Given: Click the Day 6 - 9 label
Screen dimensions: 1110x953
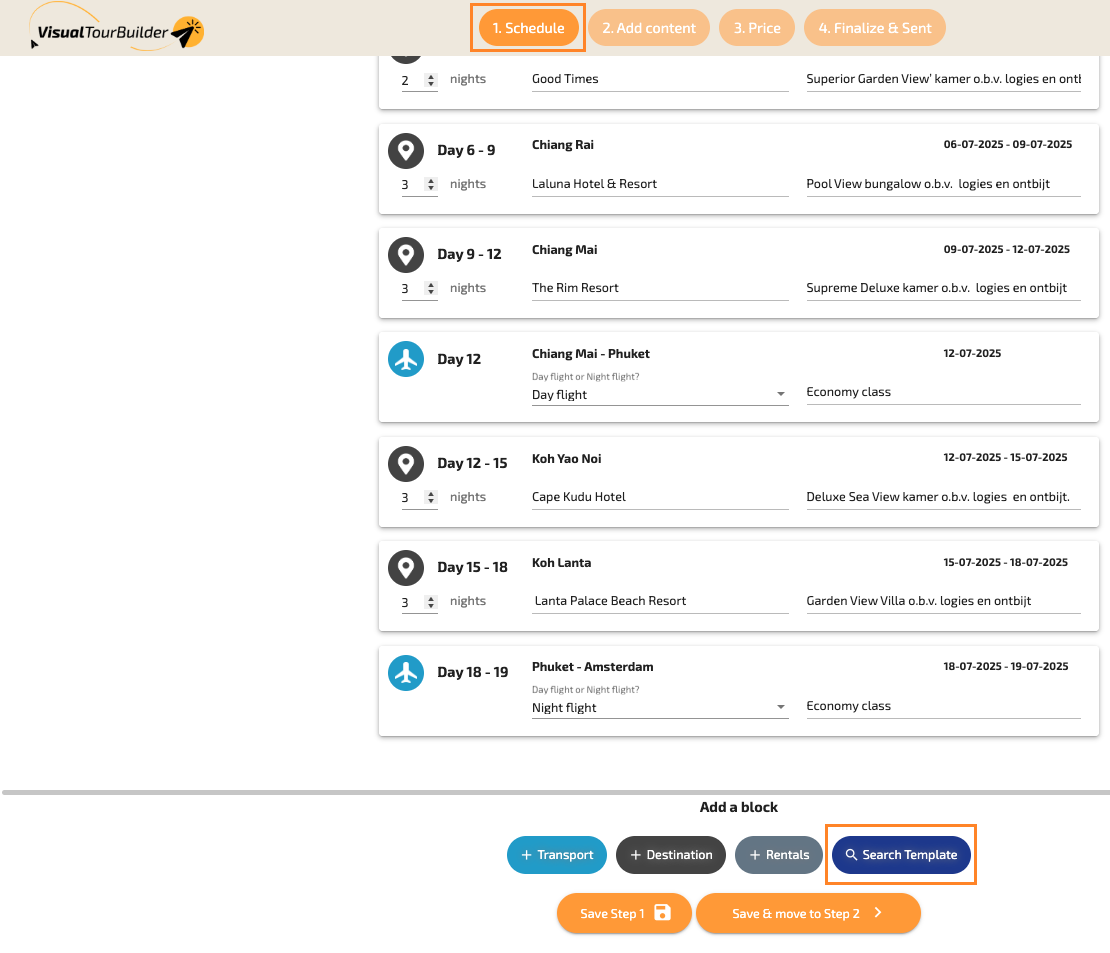Looking at the screenshot, I should pos(466,150).
